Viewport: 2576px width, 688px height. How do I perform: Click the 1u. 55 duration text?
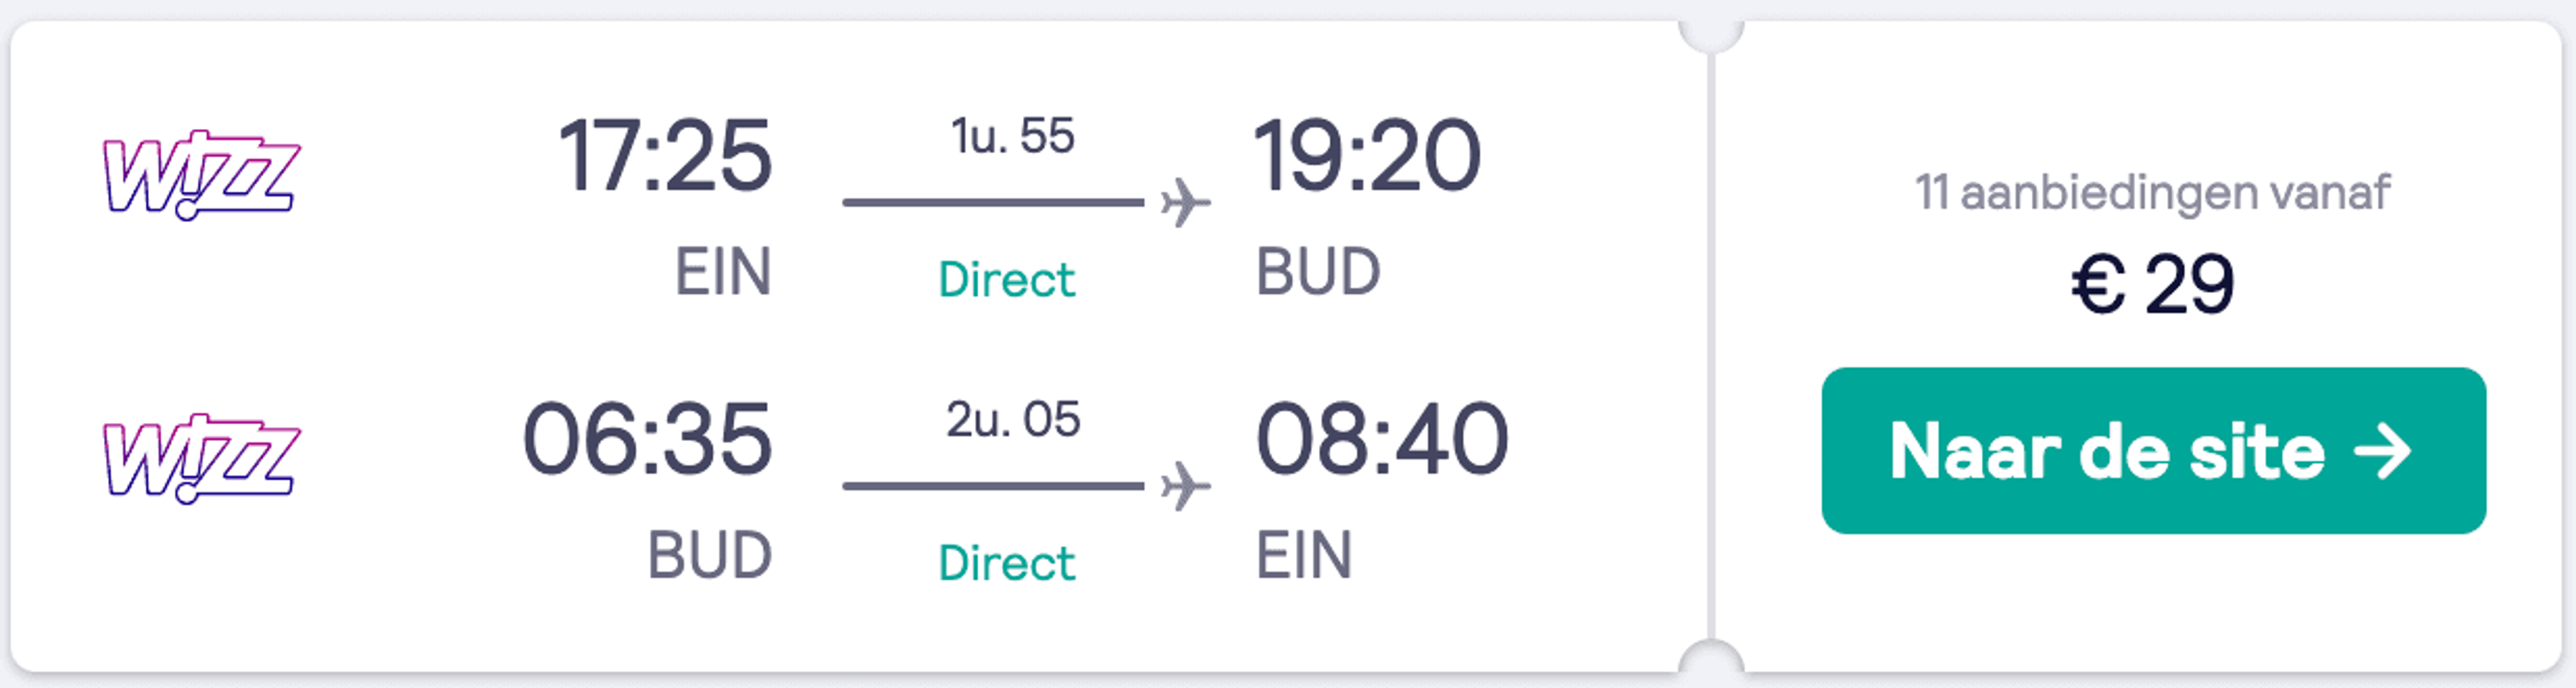[x=1012, y=136]
